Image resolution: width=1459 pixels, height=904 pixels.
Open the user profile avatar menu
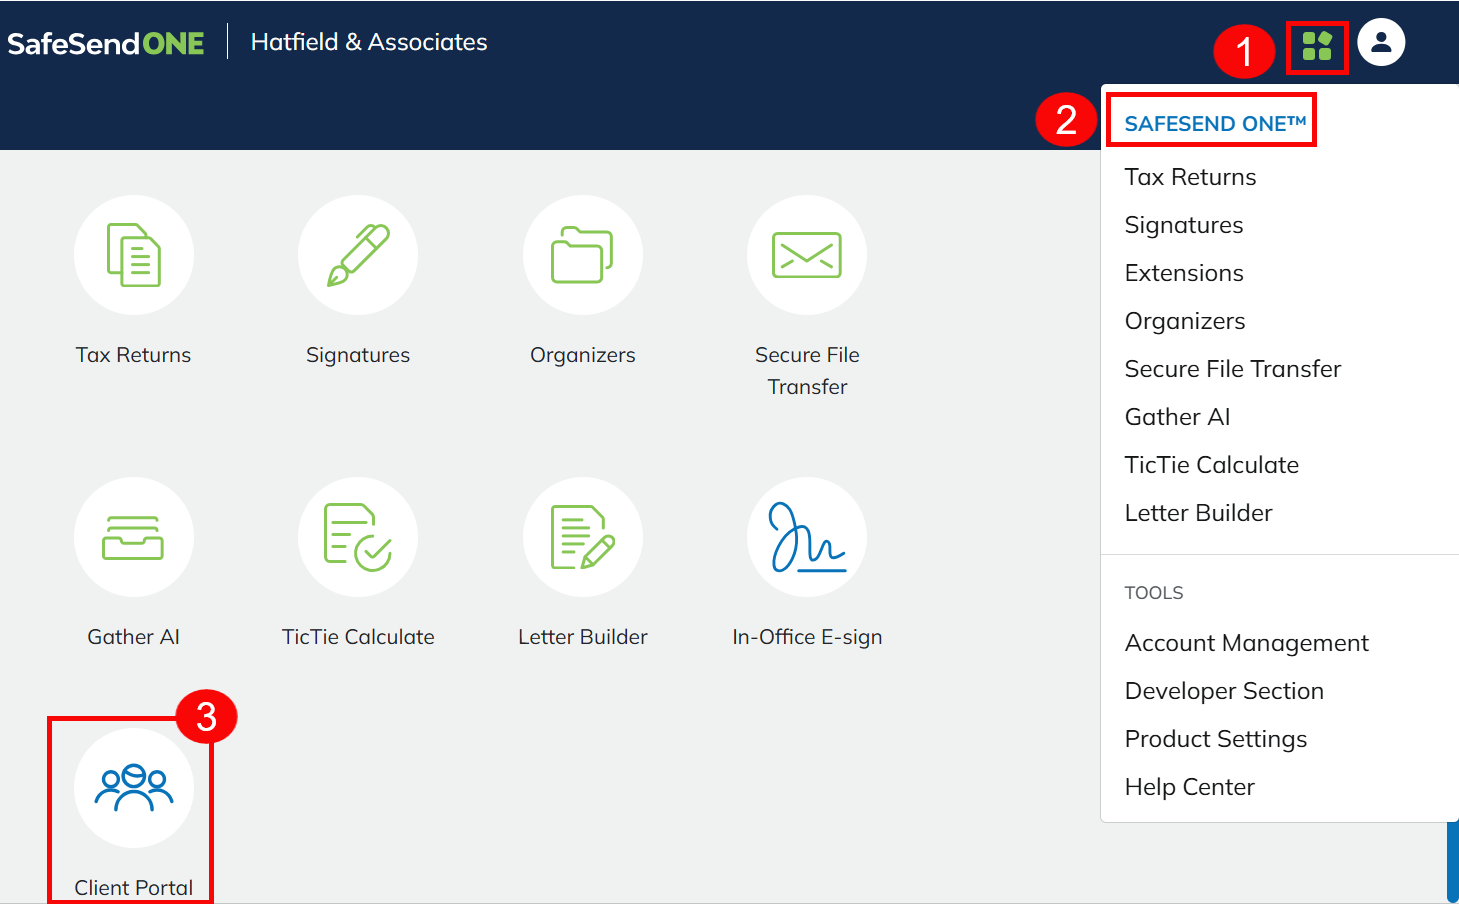(1381, 42)
